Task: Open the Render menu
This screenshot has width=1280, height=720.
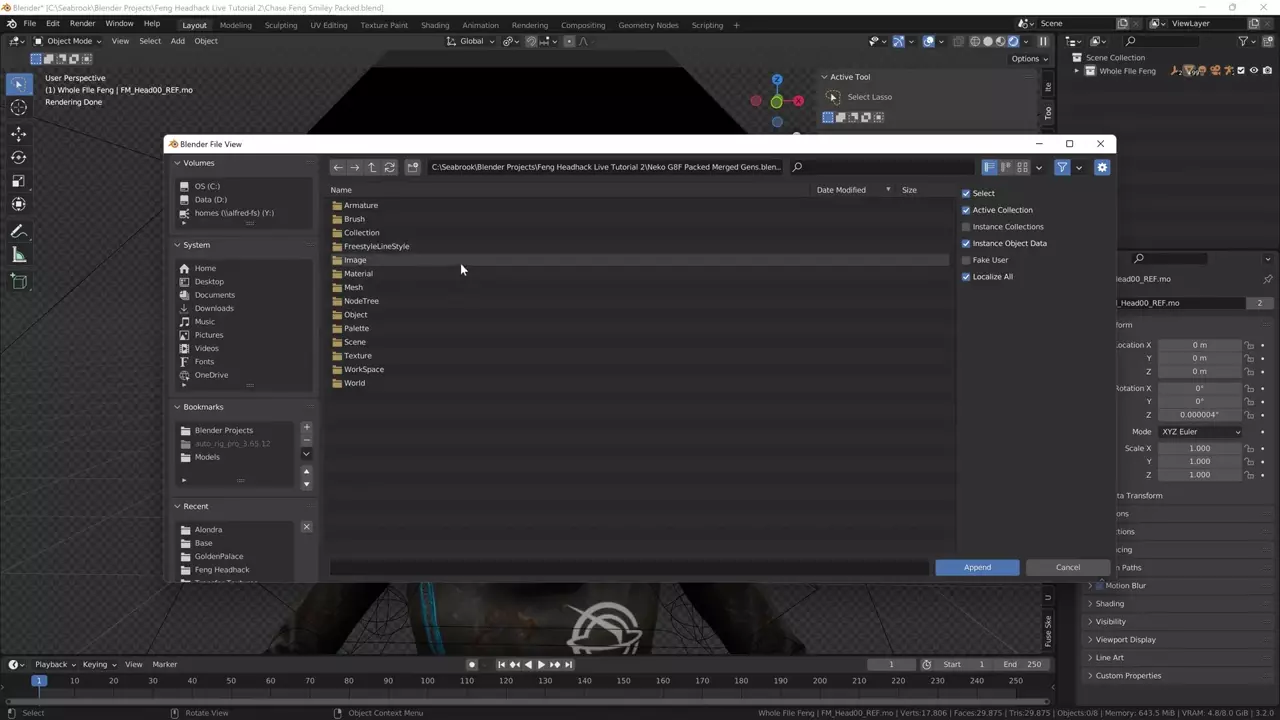Action: coord(82,23)
